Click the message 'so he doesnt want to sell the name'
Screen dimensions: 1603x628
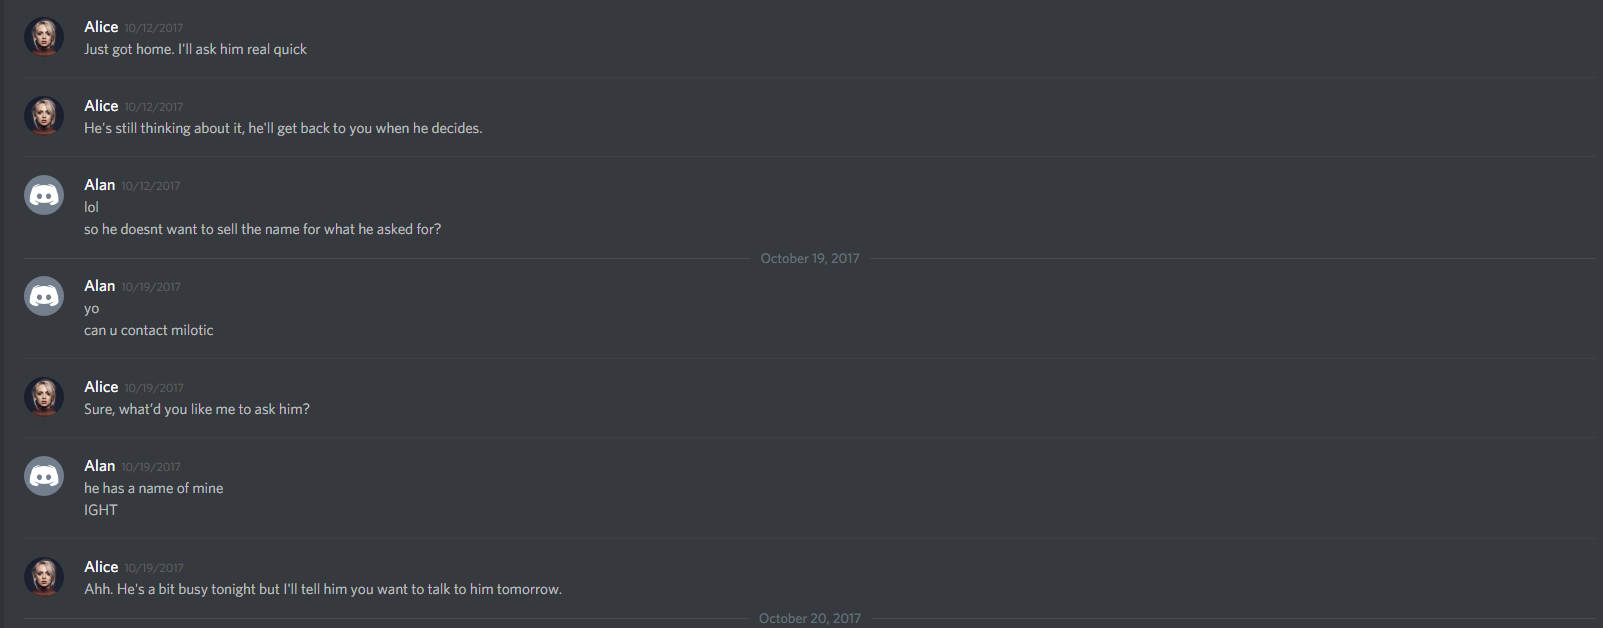coord(263,229)
